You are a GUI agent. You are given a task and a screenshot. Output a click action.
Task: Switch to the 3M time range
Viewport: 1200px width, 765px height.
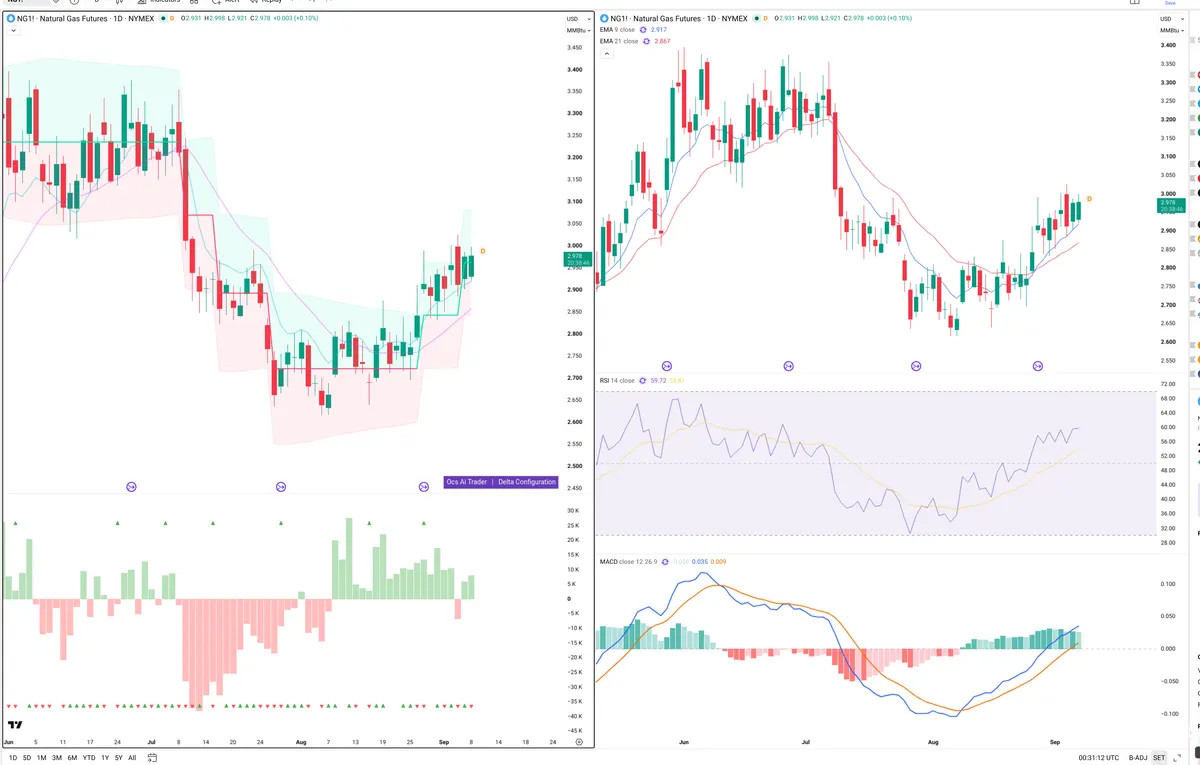click(x=56, y=758)
